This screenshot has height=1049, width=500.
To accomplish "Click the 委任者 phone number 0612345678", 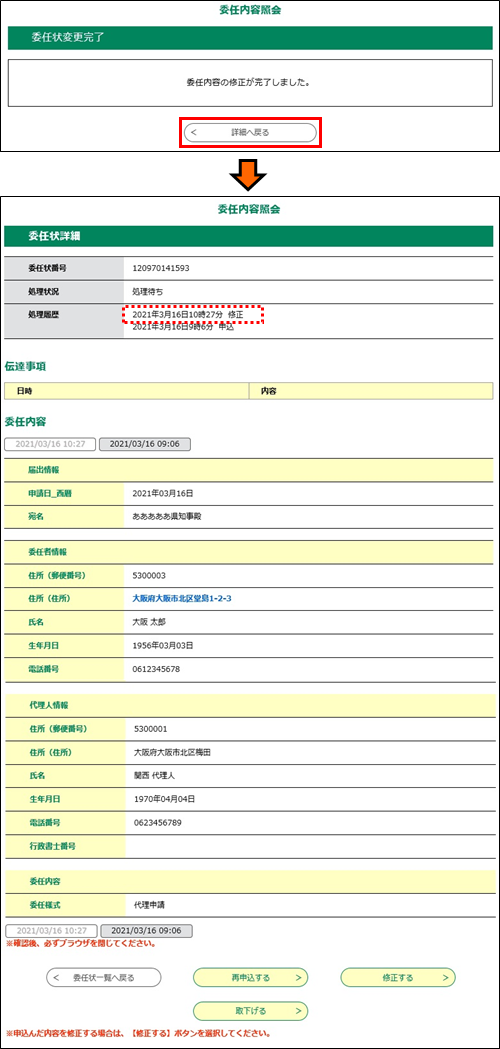I will [x=157, y=669].
